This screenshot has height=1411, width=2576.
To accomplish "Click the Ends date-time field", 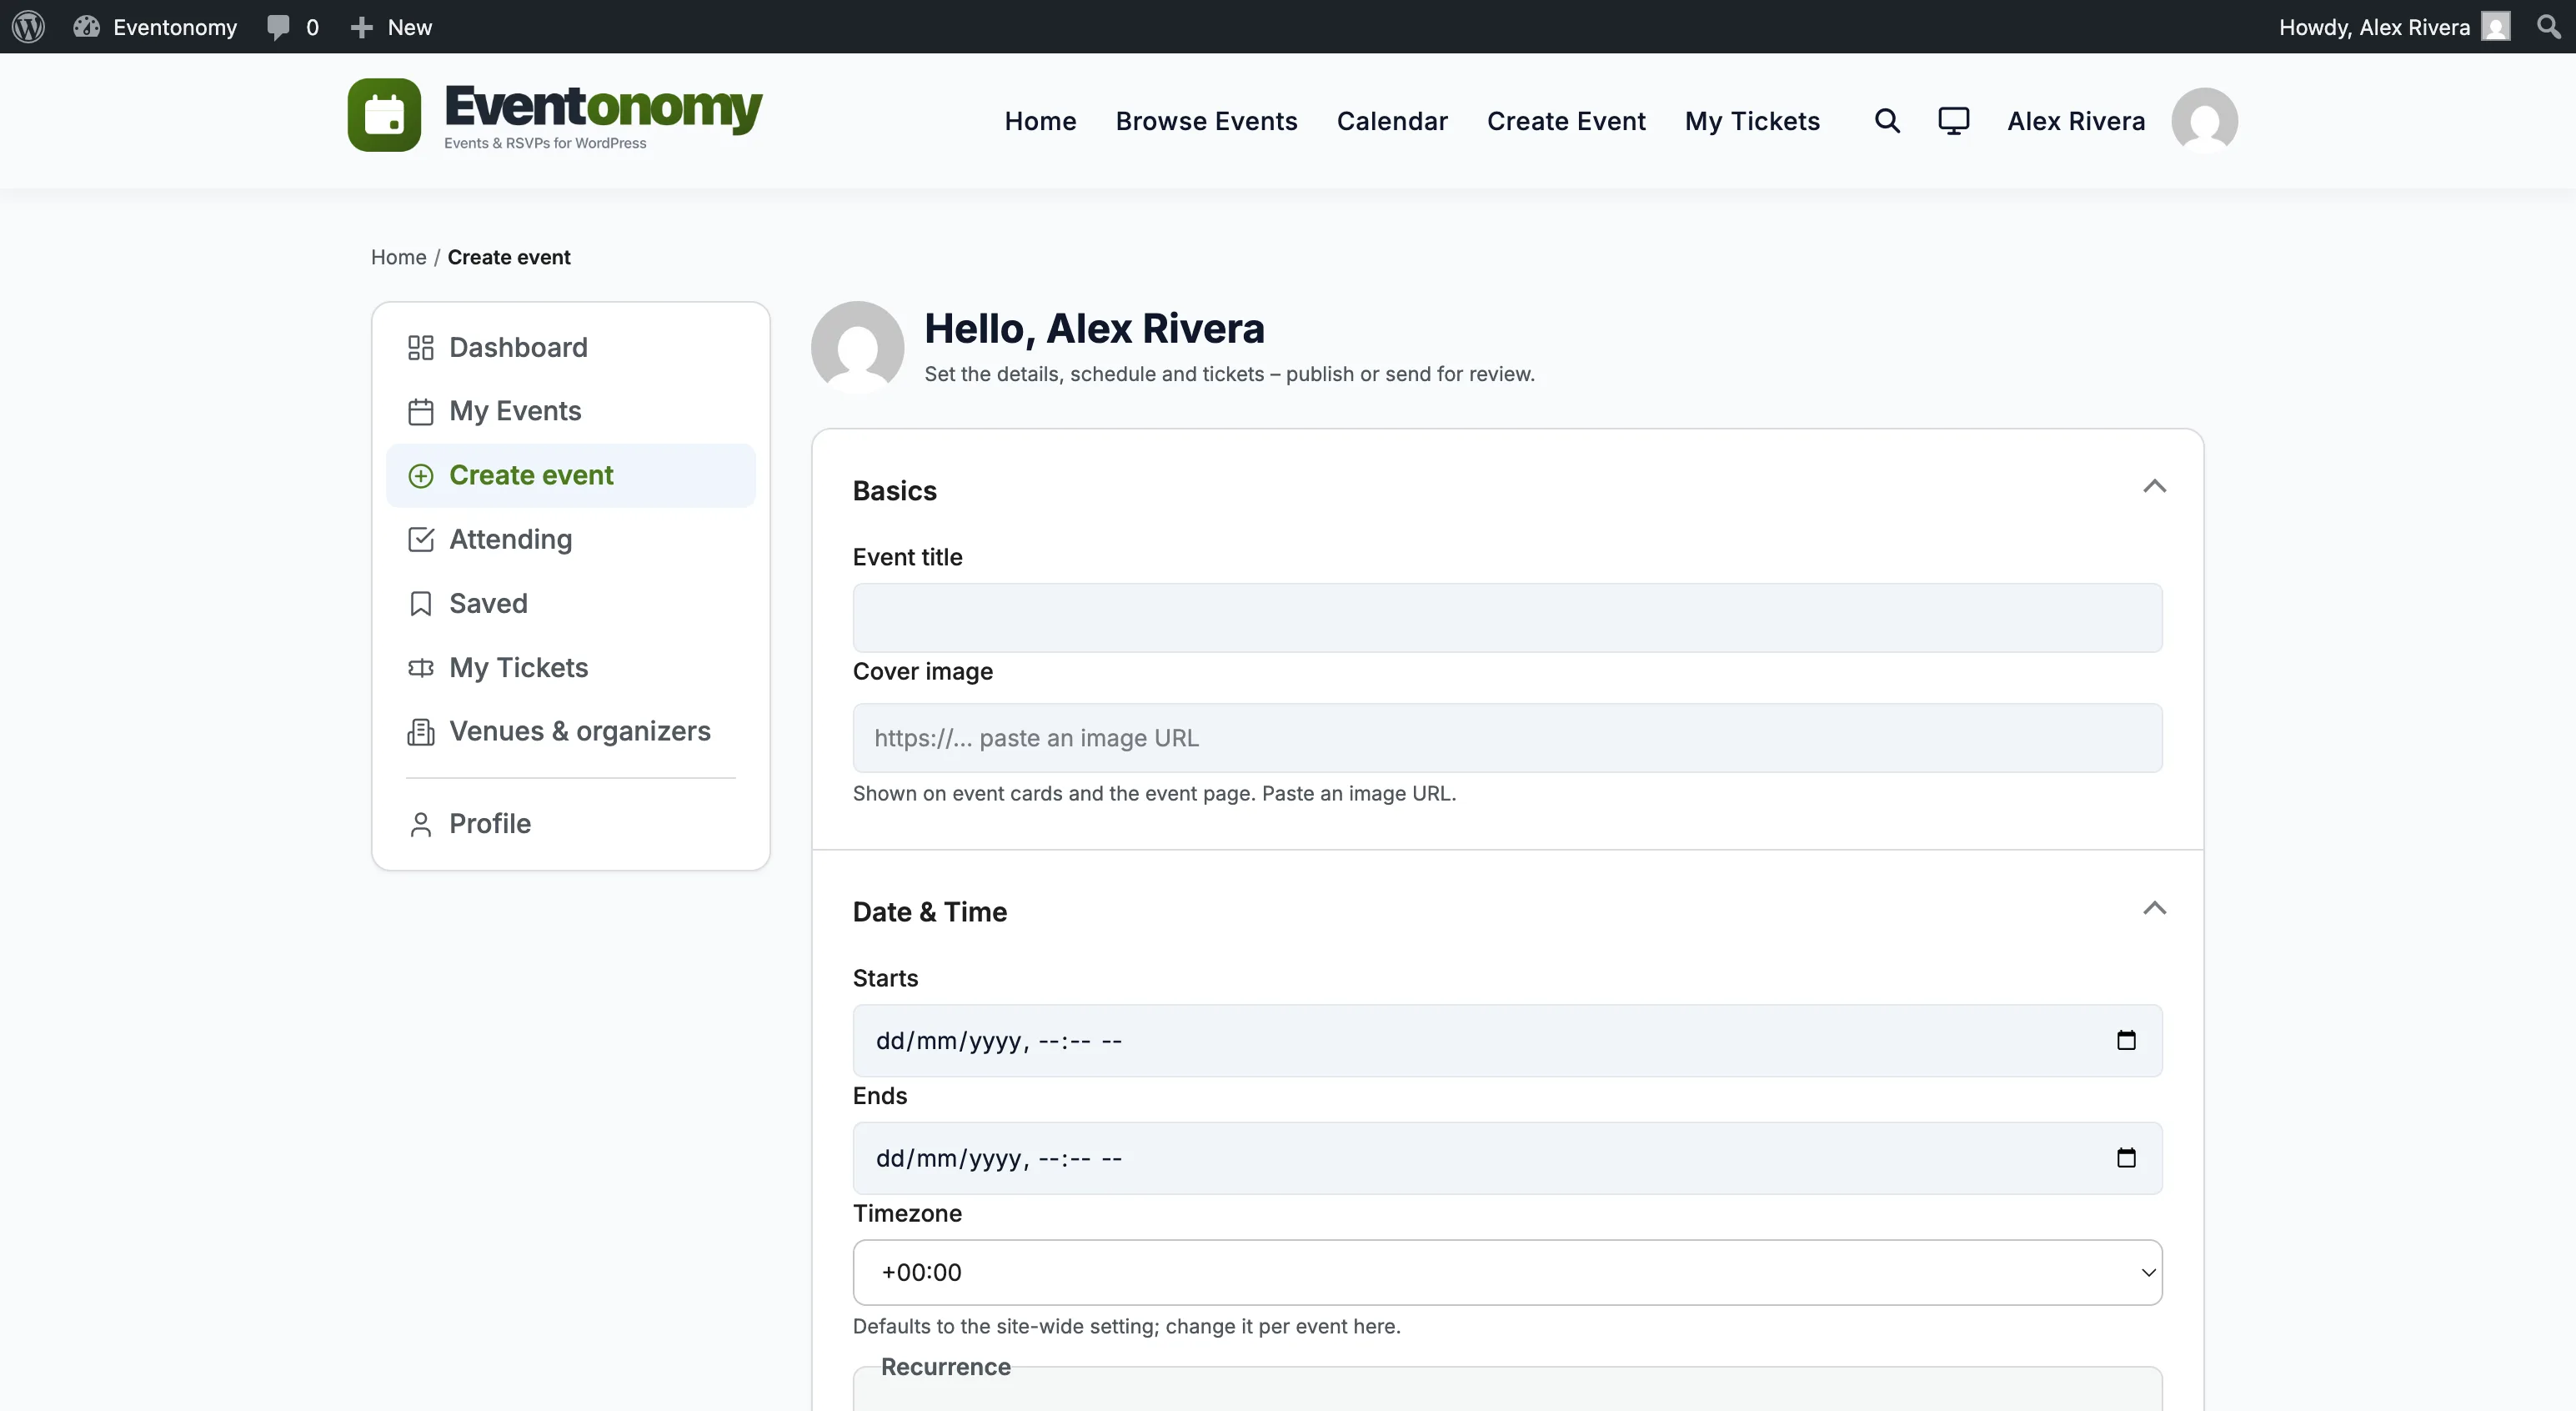I will (x=1507, y=1158).
